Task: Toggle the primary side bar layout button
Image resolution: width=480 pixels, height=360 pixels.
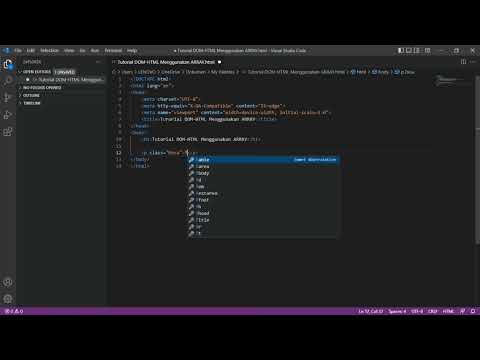Action: tap(401, 51)
